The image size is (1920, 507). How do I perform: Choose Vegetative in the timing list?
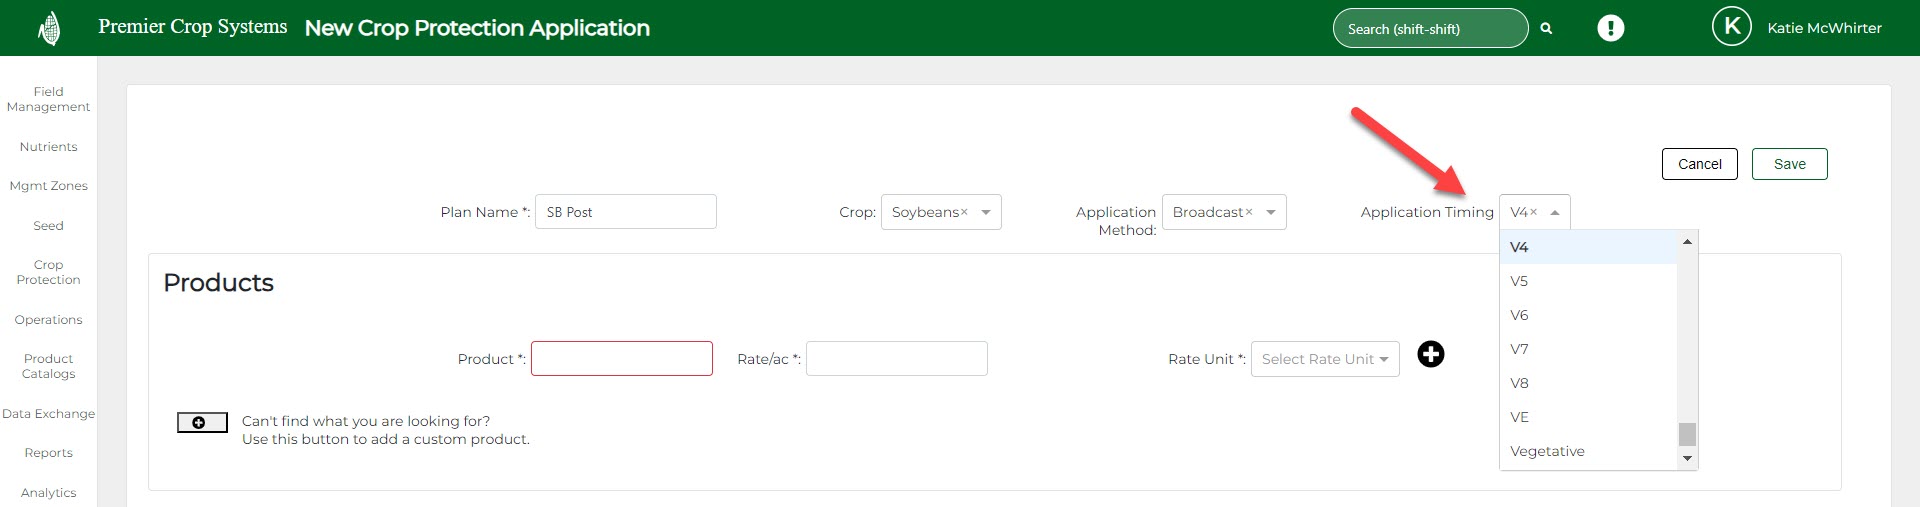[x=1547, y=451]
